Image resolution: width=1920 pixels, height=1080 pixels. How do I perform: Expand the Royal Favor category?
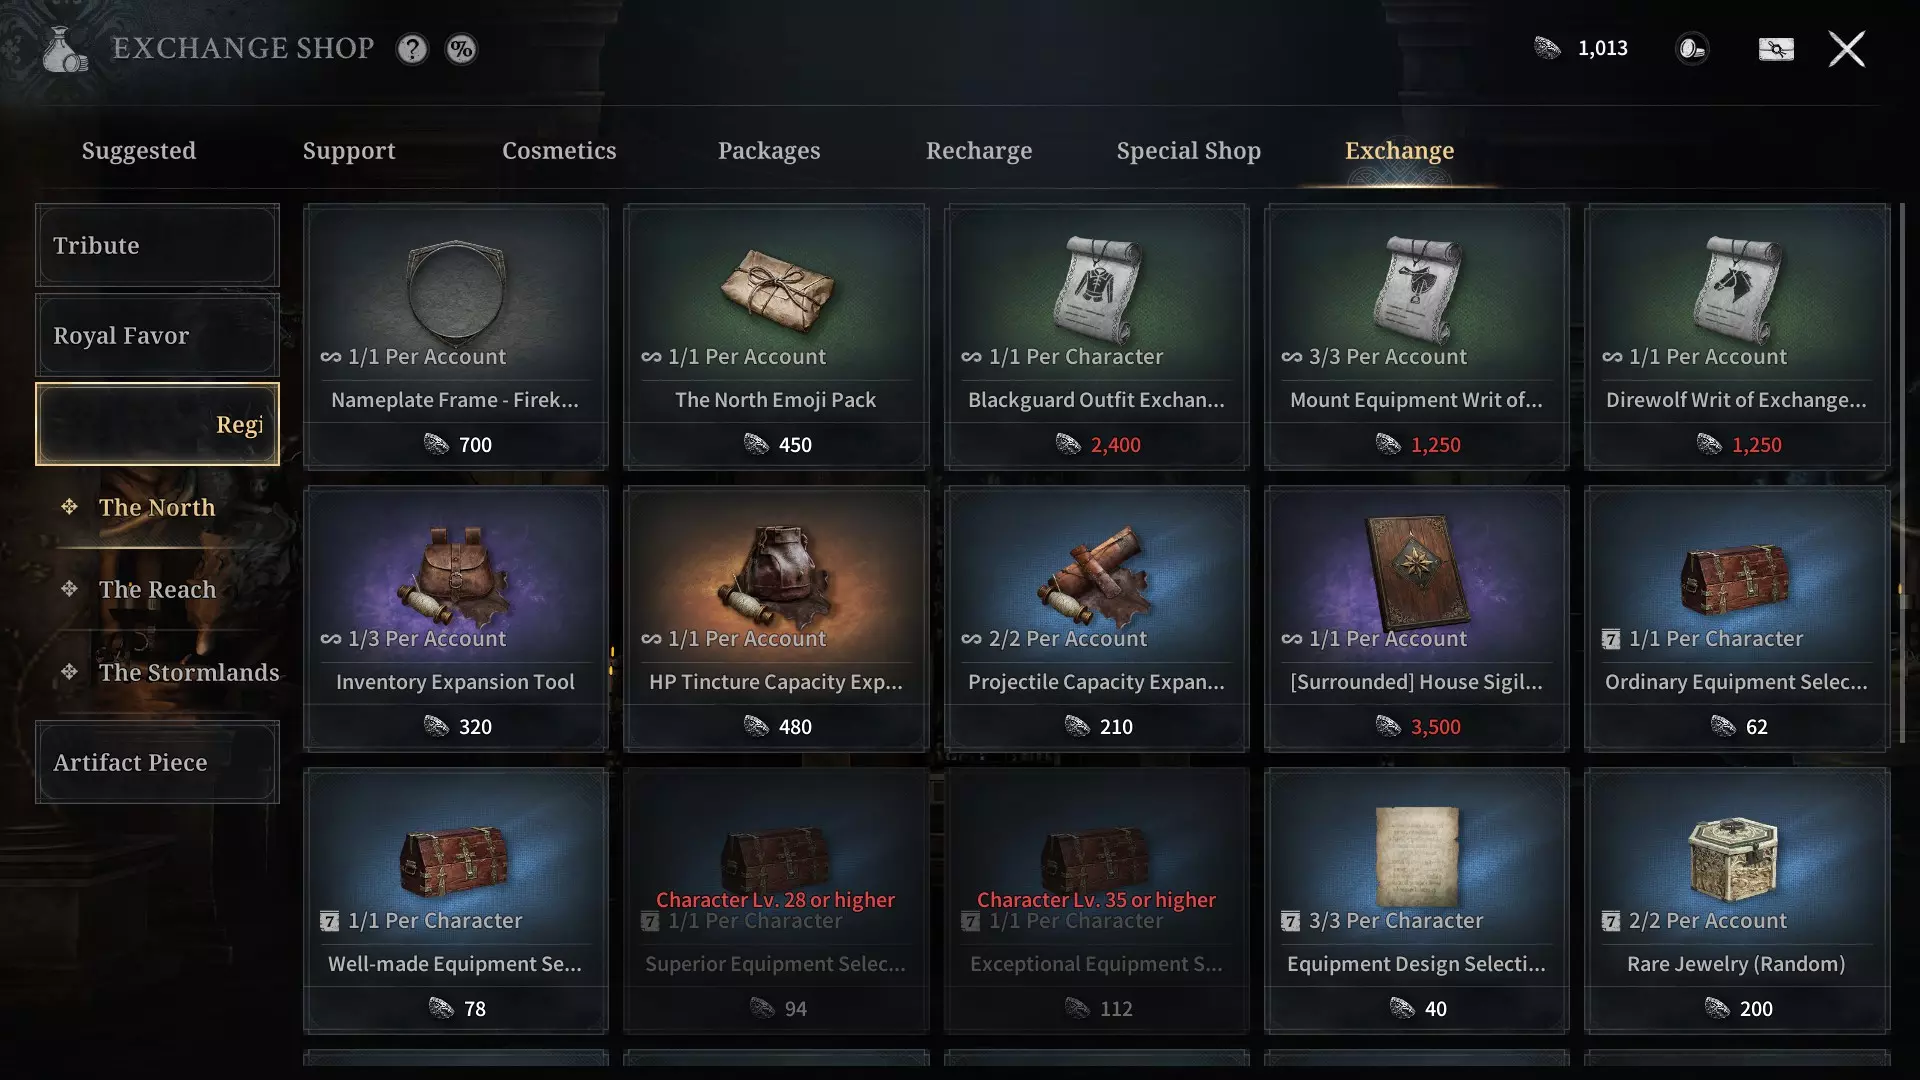pyautogui.click(x=157, y=335)
